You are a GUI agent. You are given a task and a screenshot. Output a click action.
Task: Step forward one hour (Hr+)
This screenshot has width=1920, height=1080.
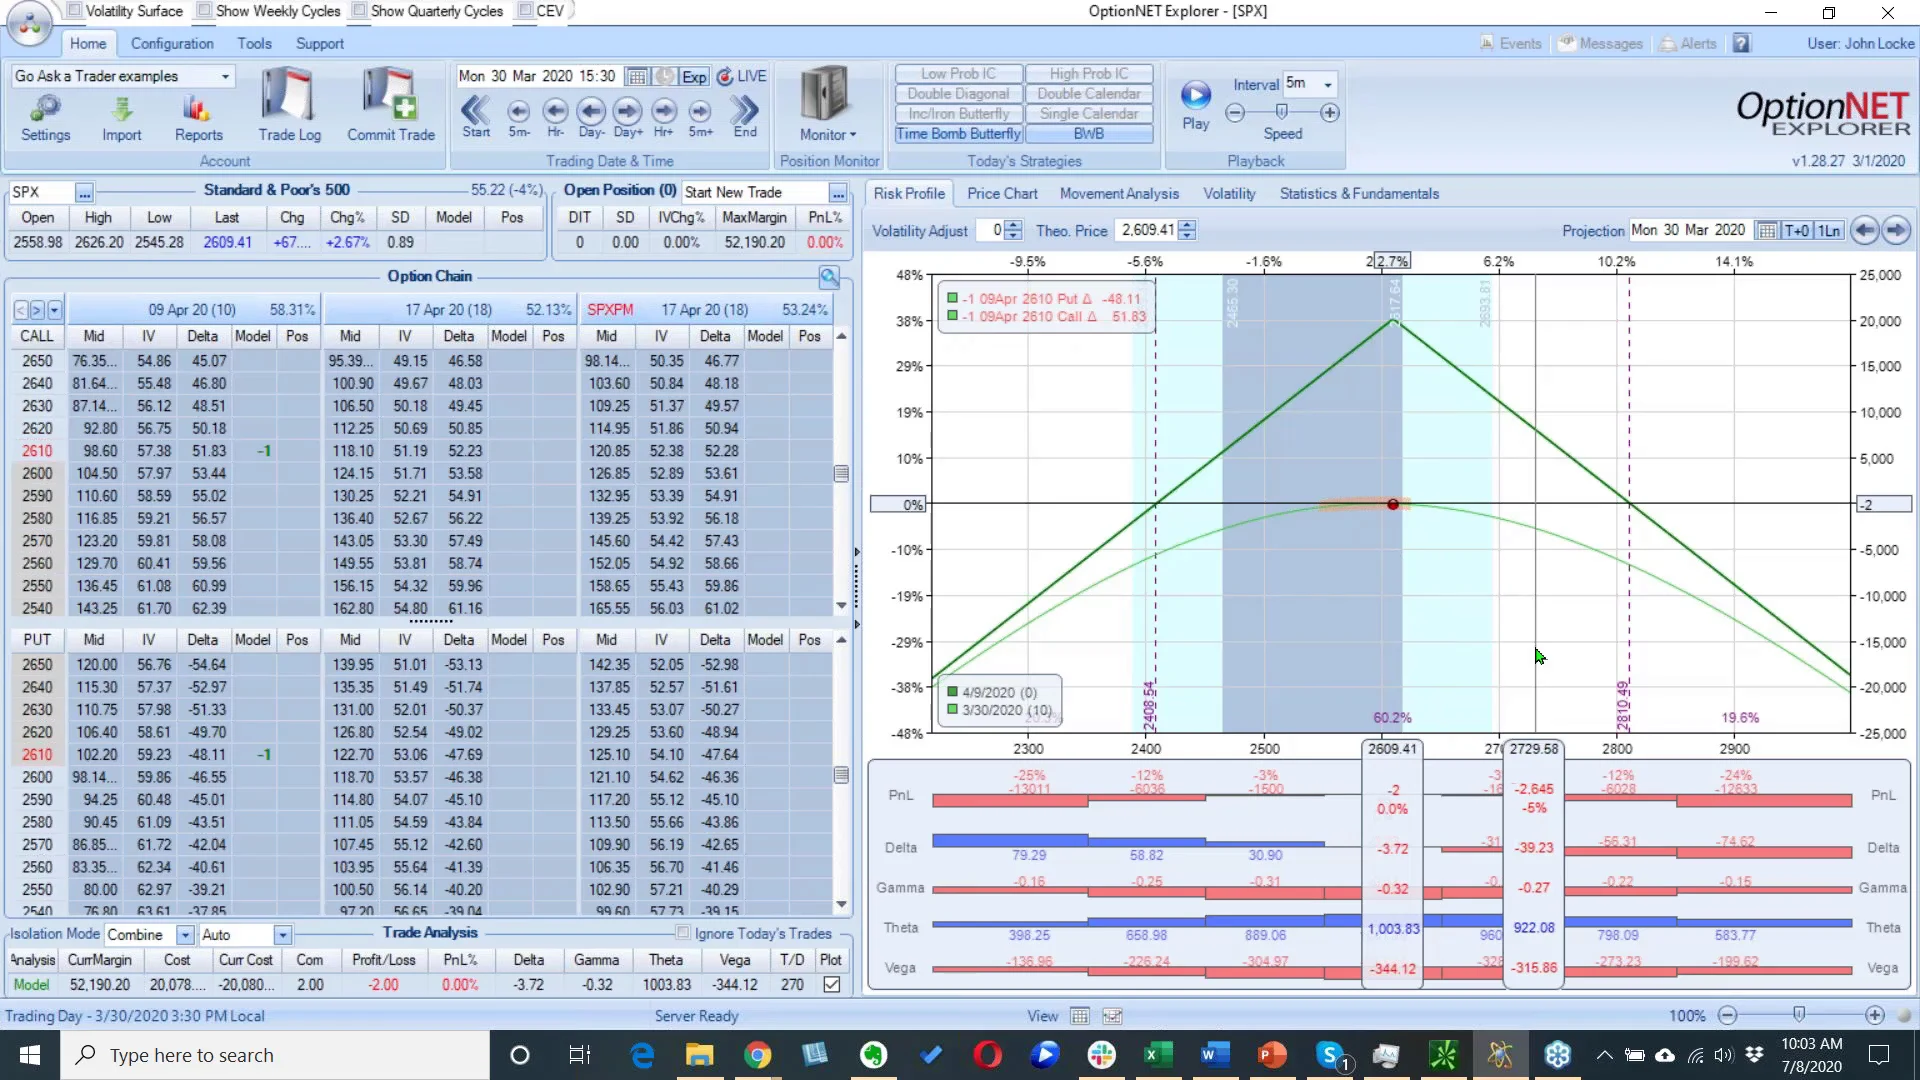(x=664, y=116)
